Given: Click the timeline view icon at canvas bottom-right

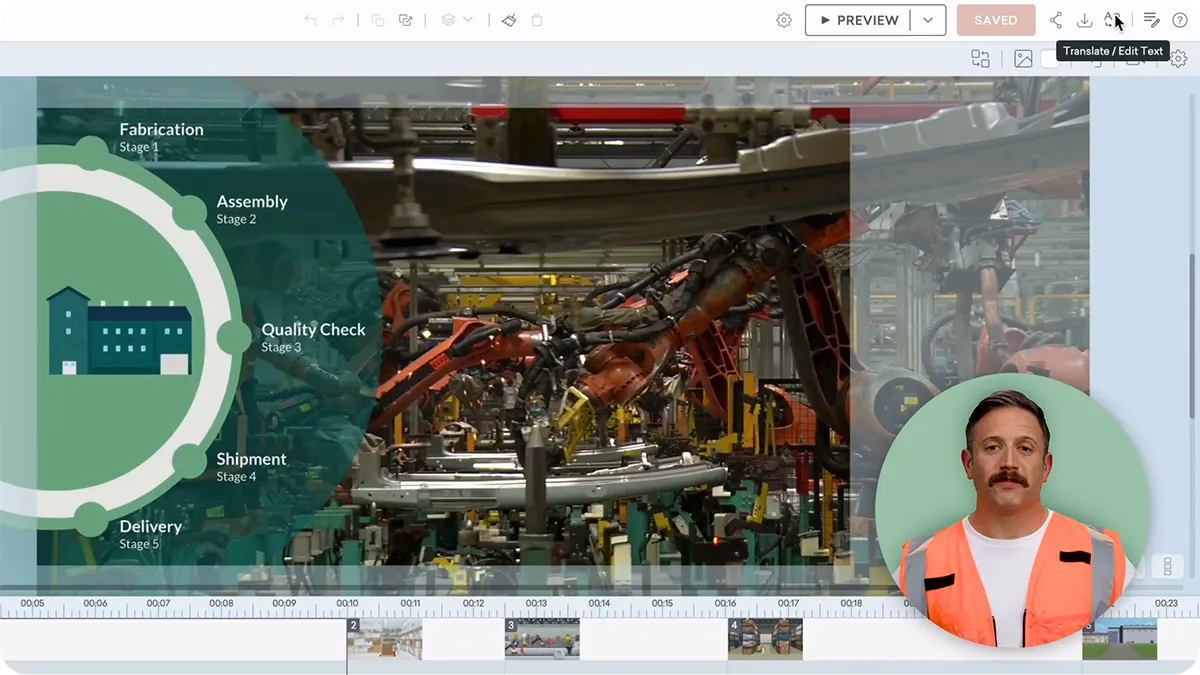Looking at the screenshot, I should [x=1167, y=567].
